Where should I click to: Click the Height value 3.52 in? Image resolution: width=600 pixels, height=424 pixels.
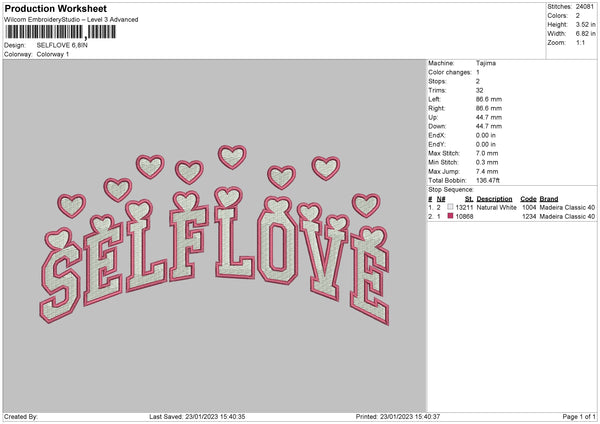coord(585,24)
